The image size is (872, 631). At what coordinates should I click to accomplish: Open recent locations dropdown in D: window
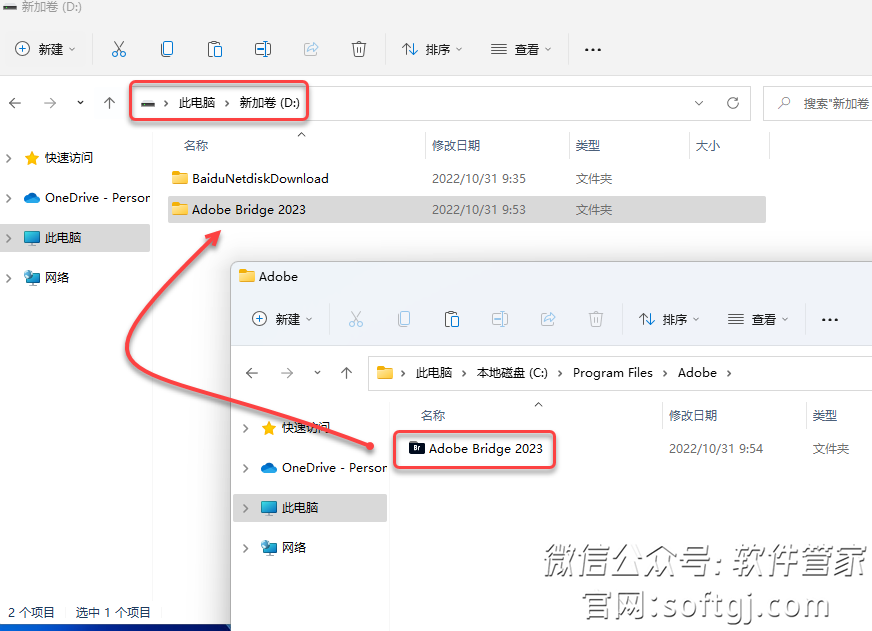(81, 103)
